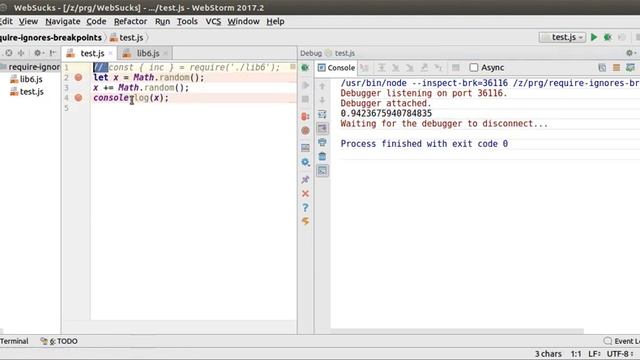This screenshot has width=640, height=360.
Task: Open the Terminal tool window
Action: click(x=14, y=341)
